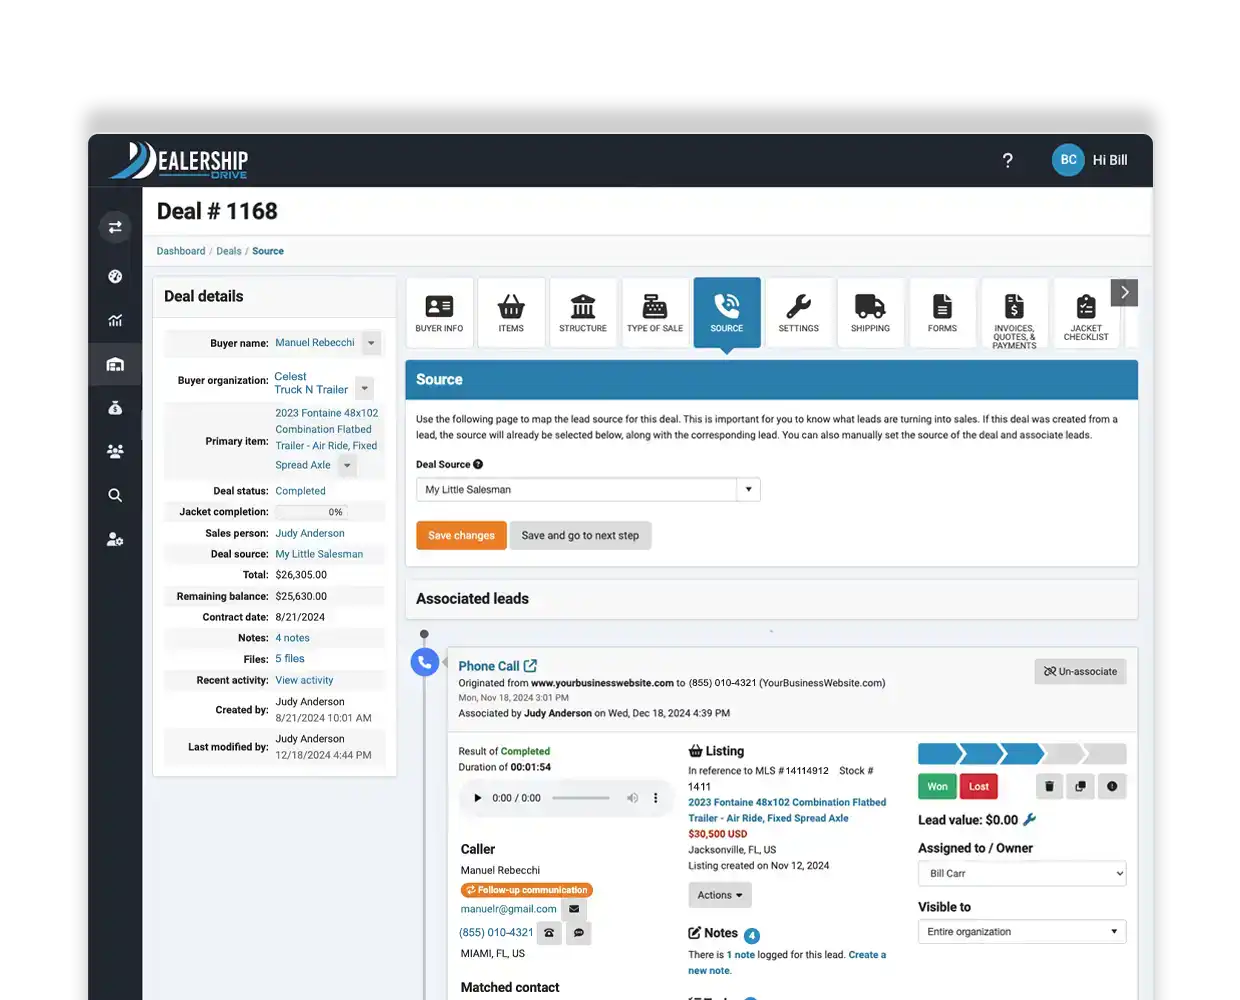Click the help question mark icon
Viewport: 1240px width, 1000px height.
1007,161
